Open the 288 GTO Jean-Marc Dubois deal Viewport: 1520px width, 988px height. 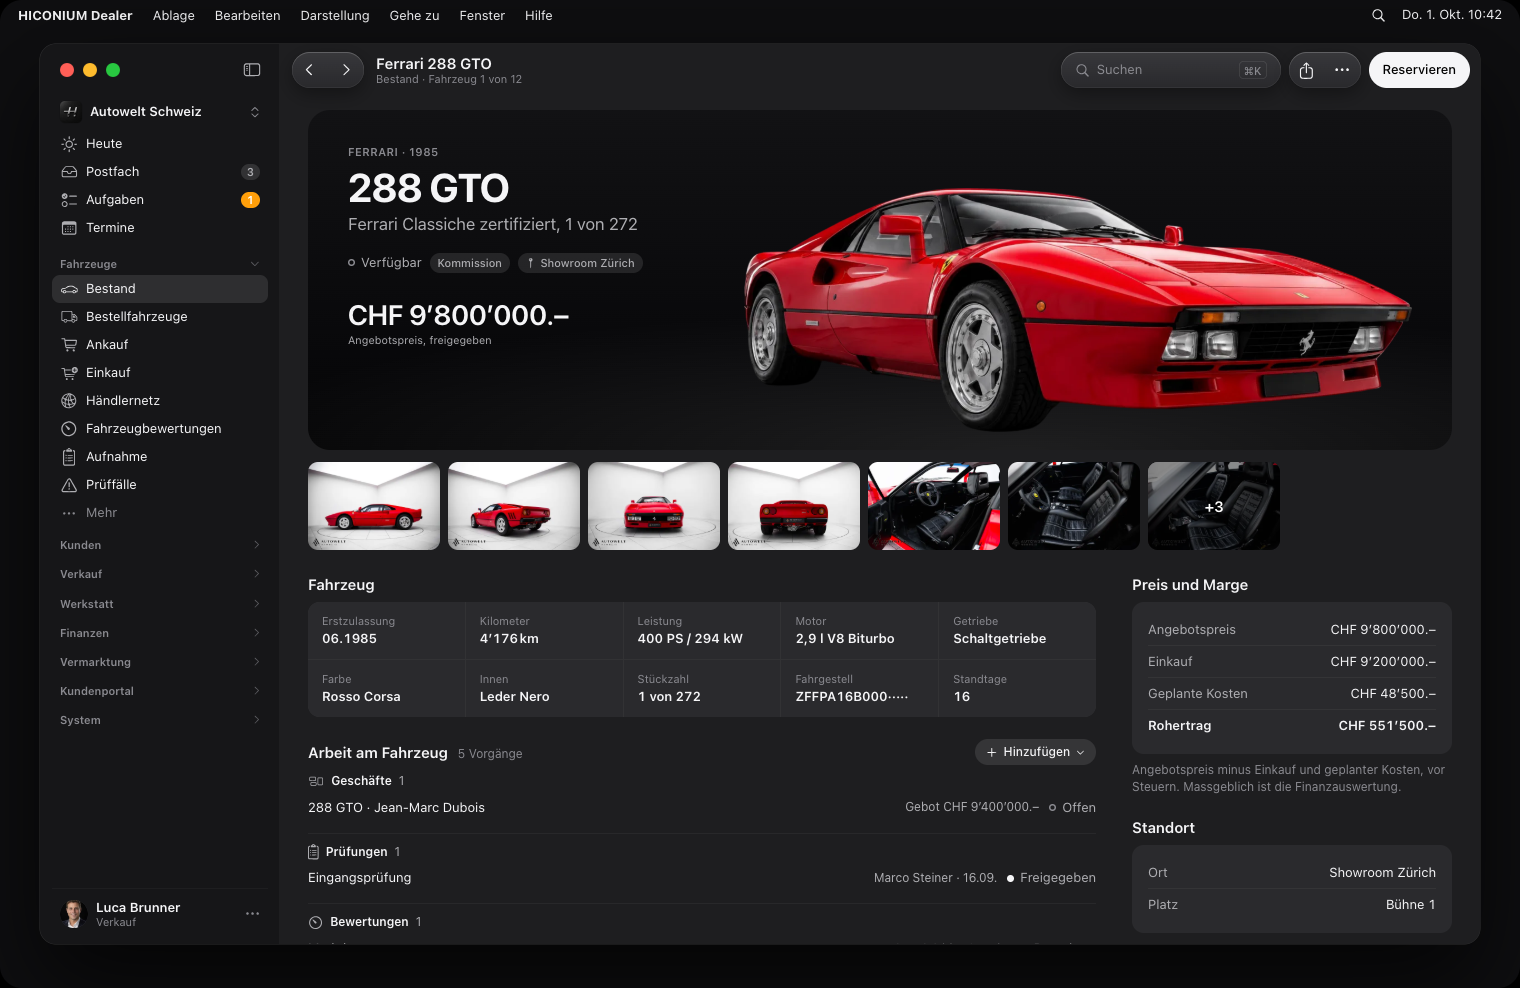[x=702, y=807]
